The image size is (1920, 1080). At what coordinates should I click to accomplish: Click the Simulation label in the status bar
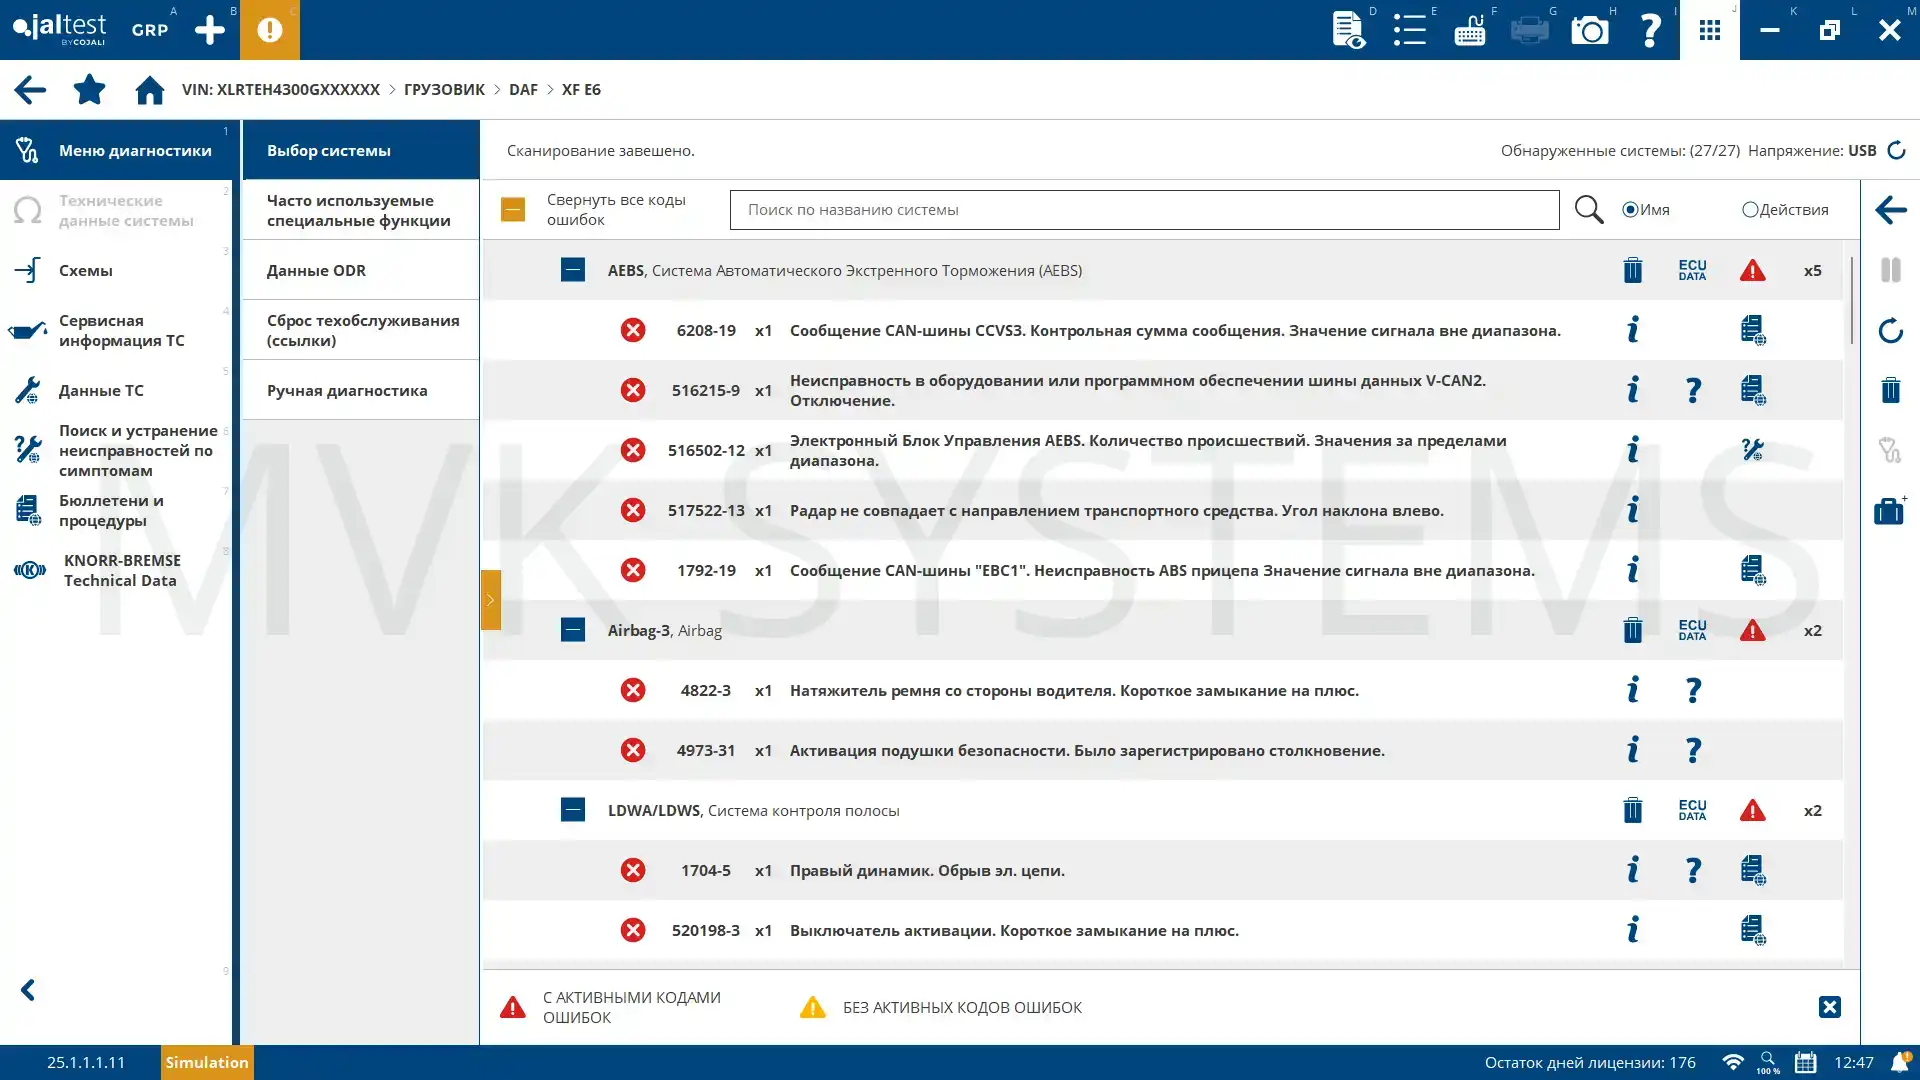click(207, 1062)
